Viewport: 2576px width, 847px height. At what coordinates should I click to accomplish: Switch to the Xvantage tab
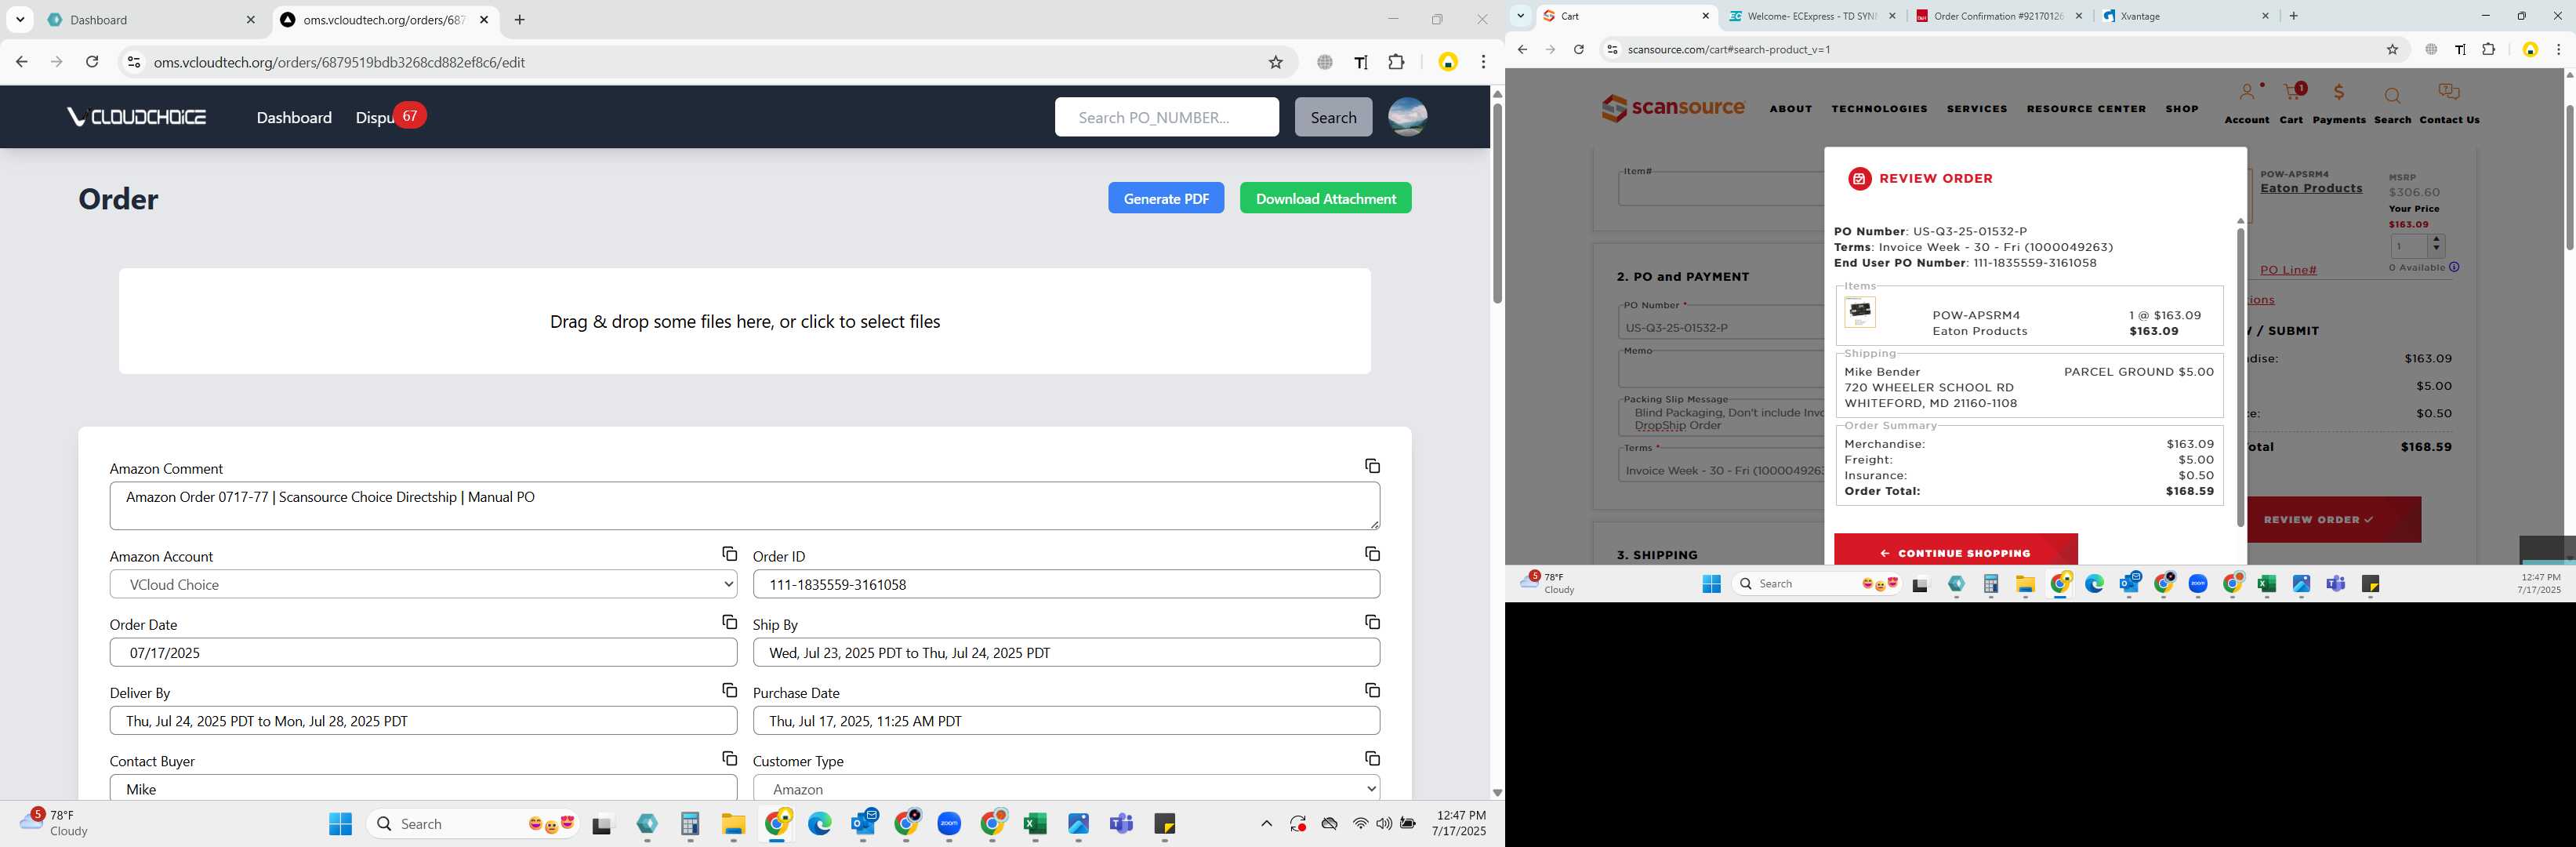pyautogui.click(x=2184, y=15)
